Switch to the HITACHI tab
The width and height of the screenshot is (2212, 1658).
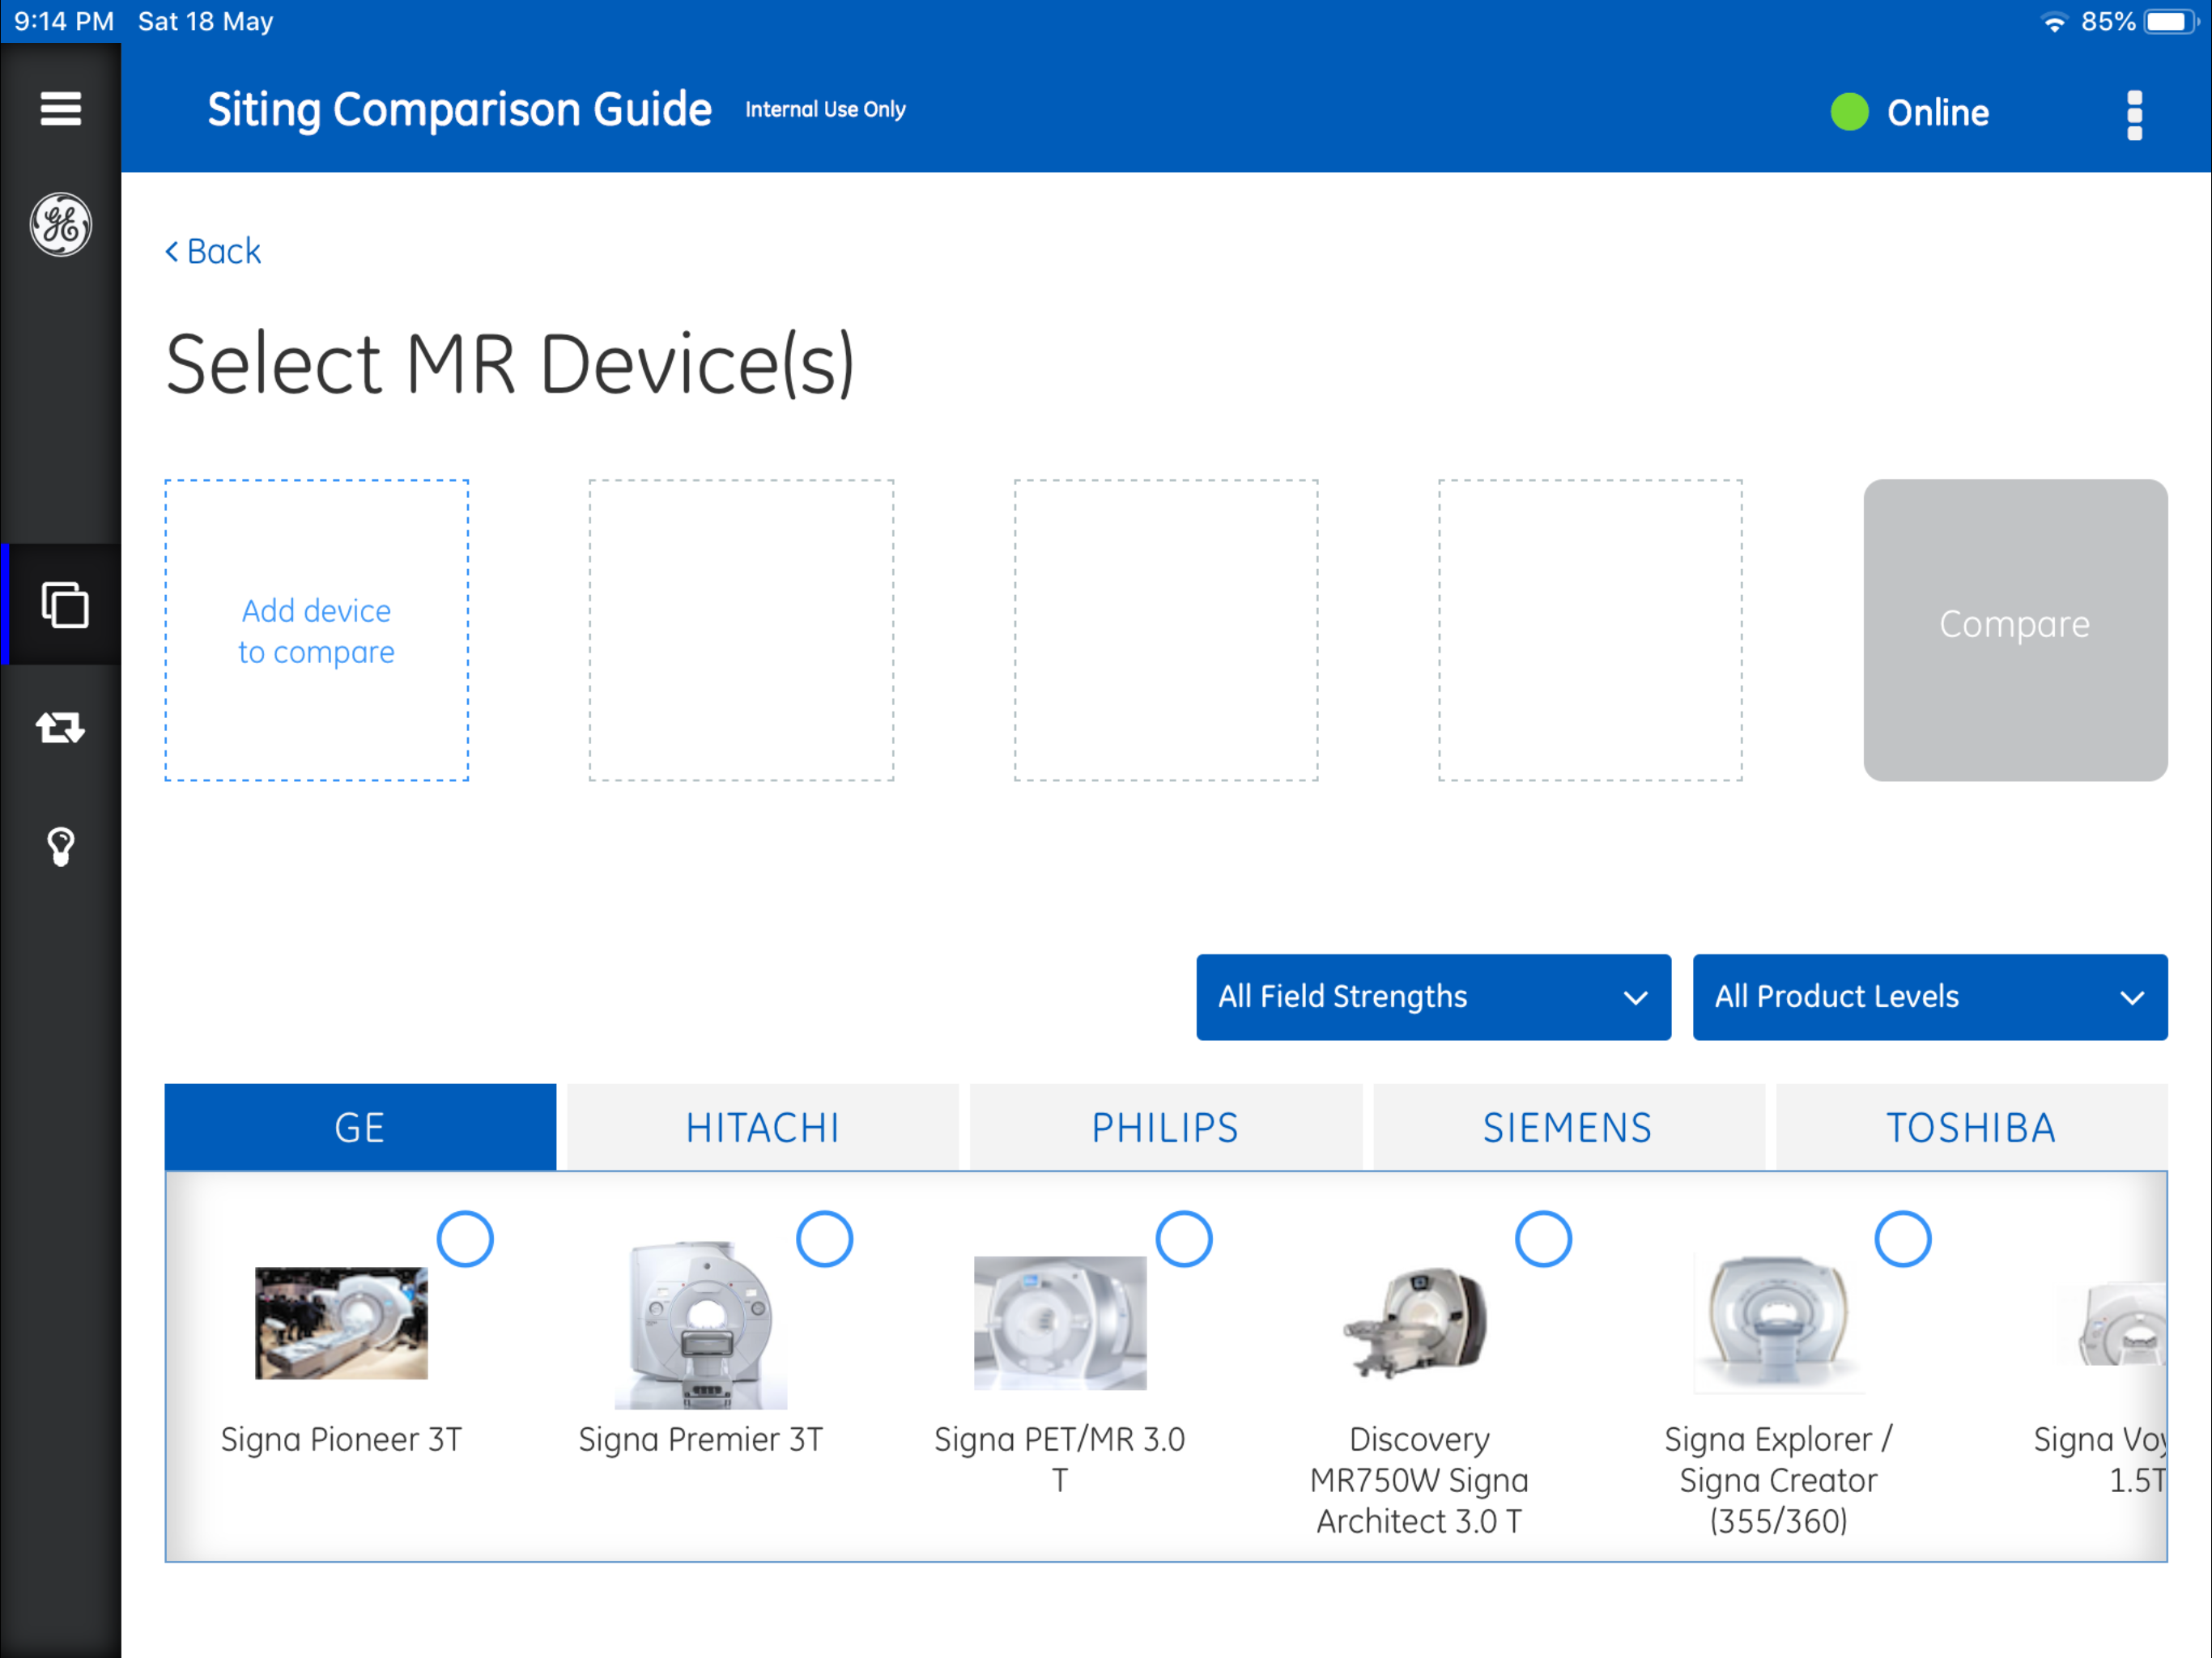click(763, 1127)
